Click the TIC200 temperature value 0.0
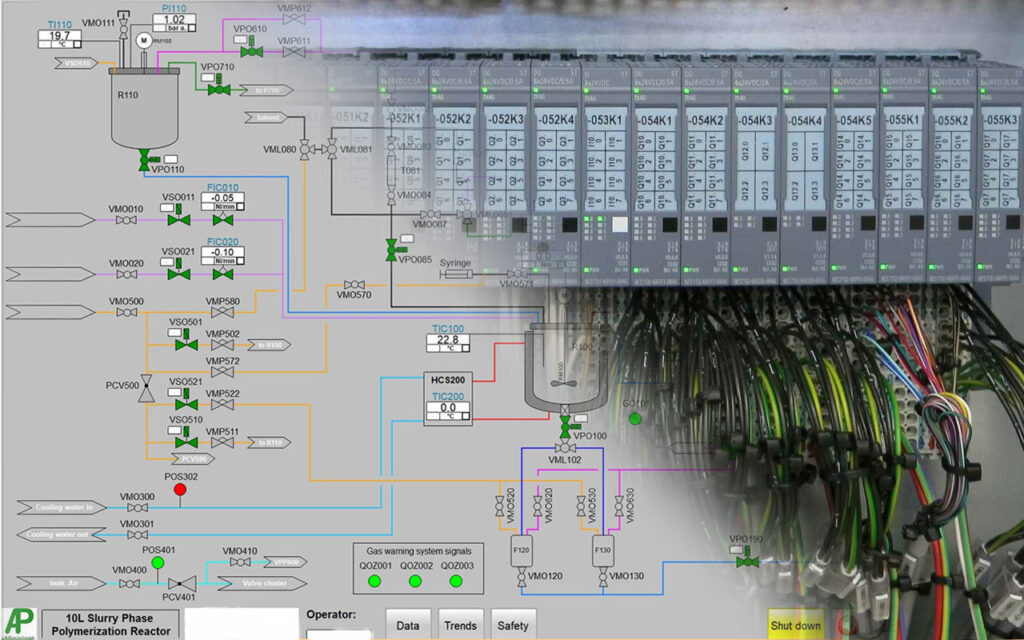The image size is (1024, 640). [448, 408]
